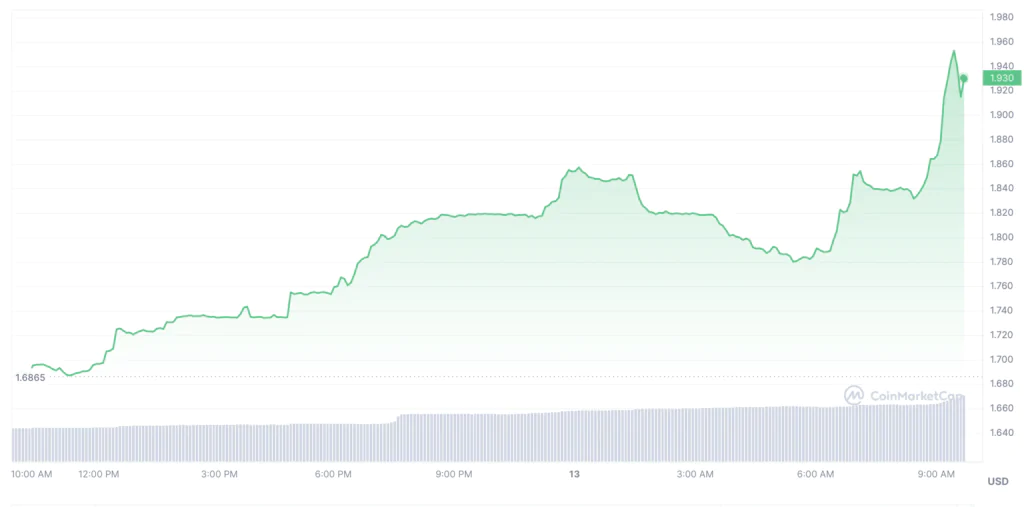Click the 3:00 AM time axis label
The height and width of the screenshot is (507, 1024).
click(x=694, y=473)
